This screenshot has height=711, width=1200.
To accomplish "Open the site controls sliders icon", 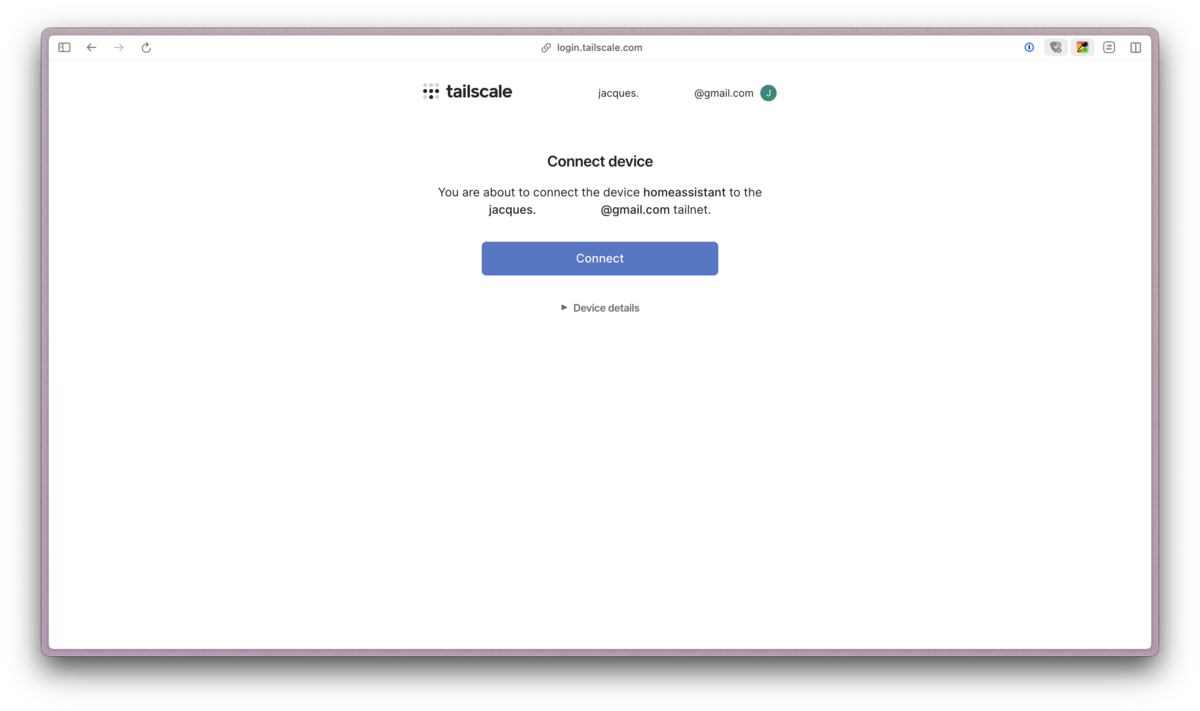I will tap(1109, 47).
